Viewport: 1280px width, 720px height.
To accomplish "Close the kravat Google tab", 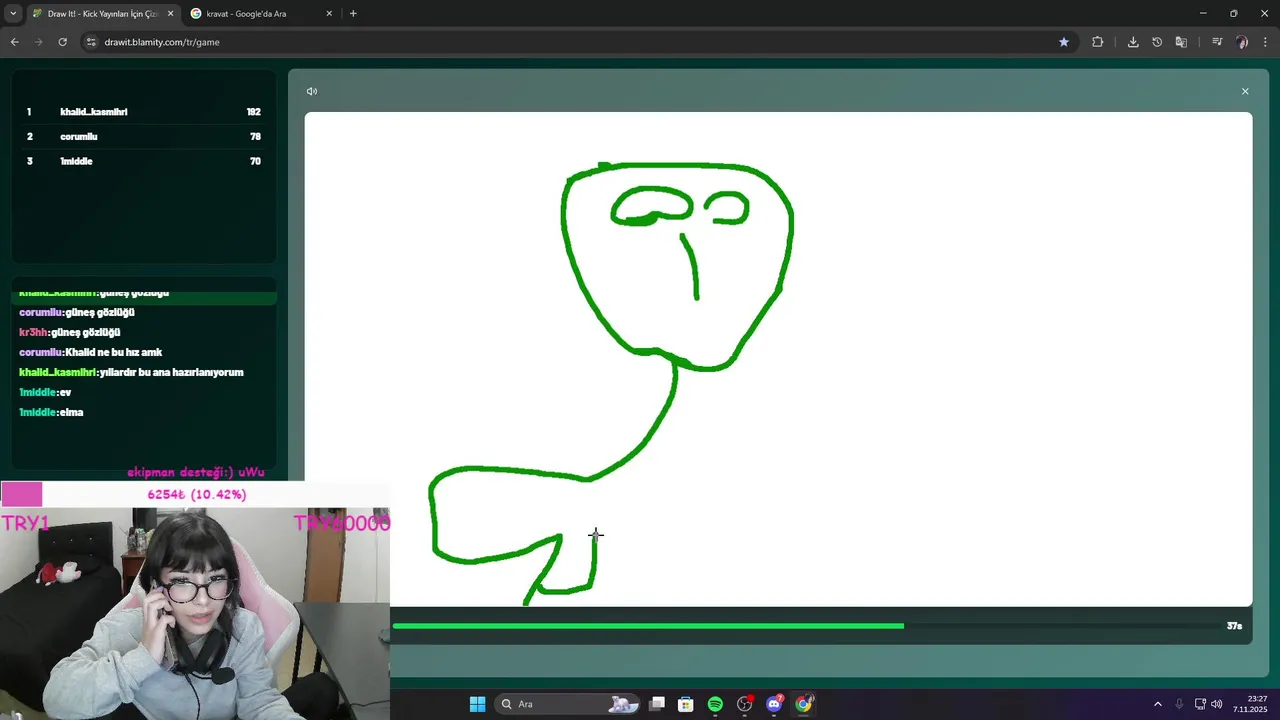I will (x=330, y=14).
